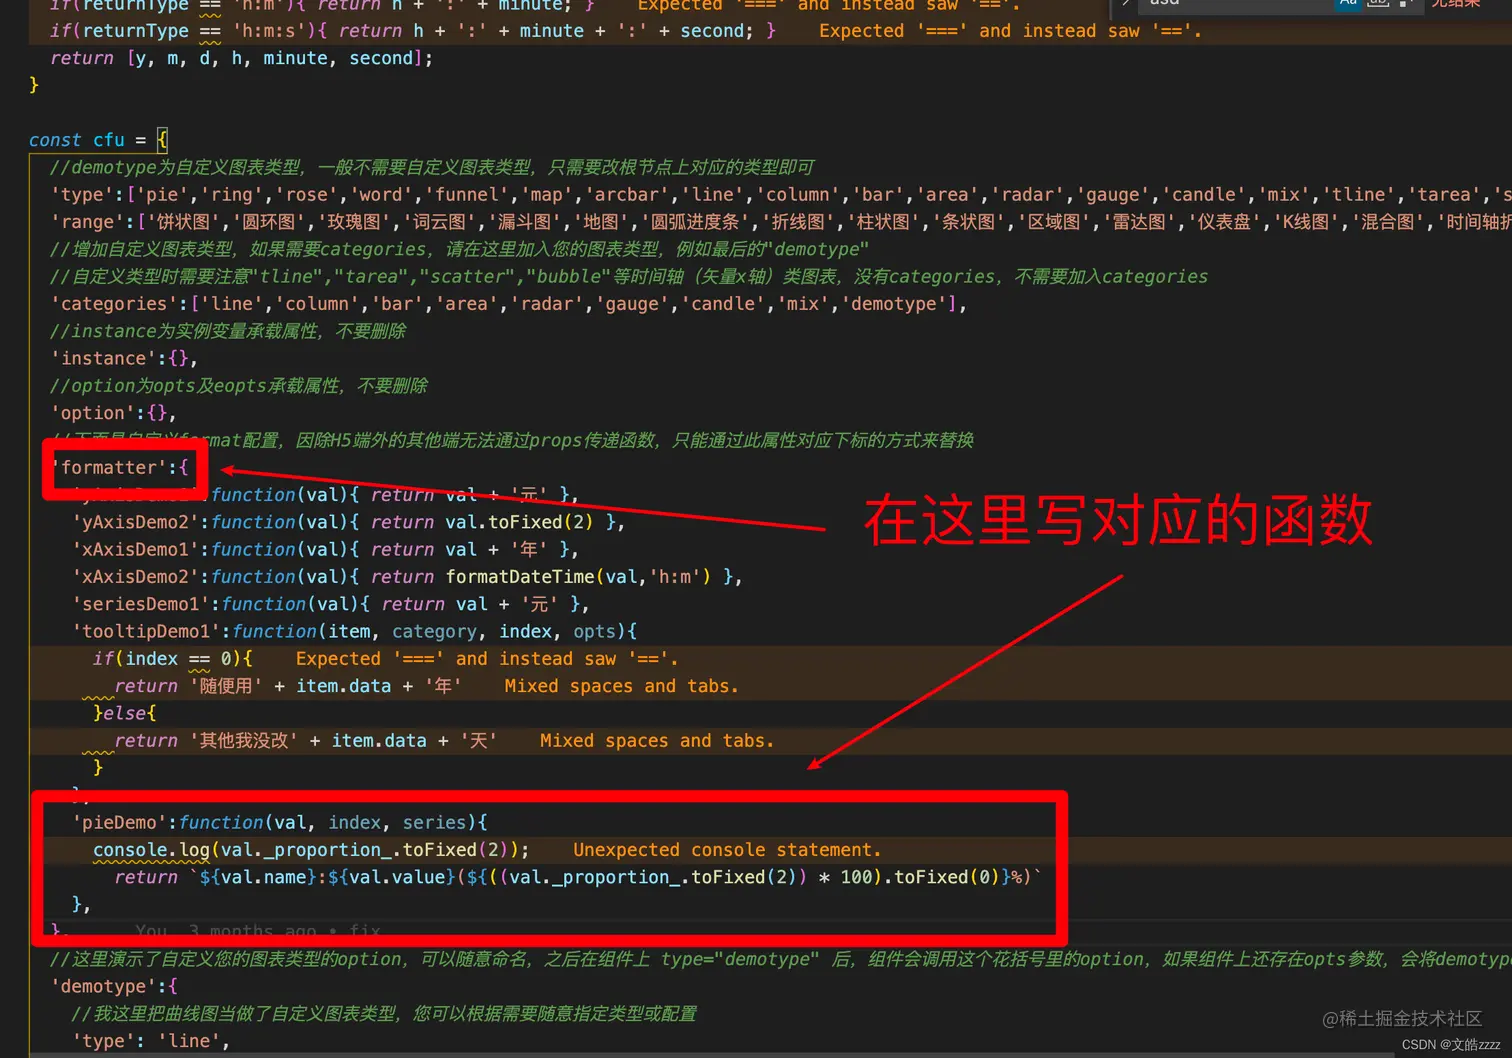
Task: Click the 'pieDemo' function key
Action: [x=119, y=822]
